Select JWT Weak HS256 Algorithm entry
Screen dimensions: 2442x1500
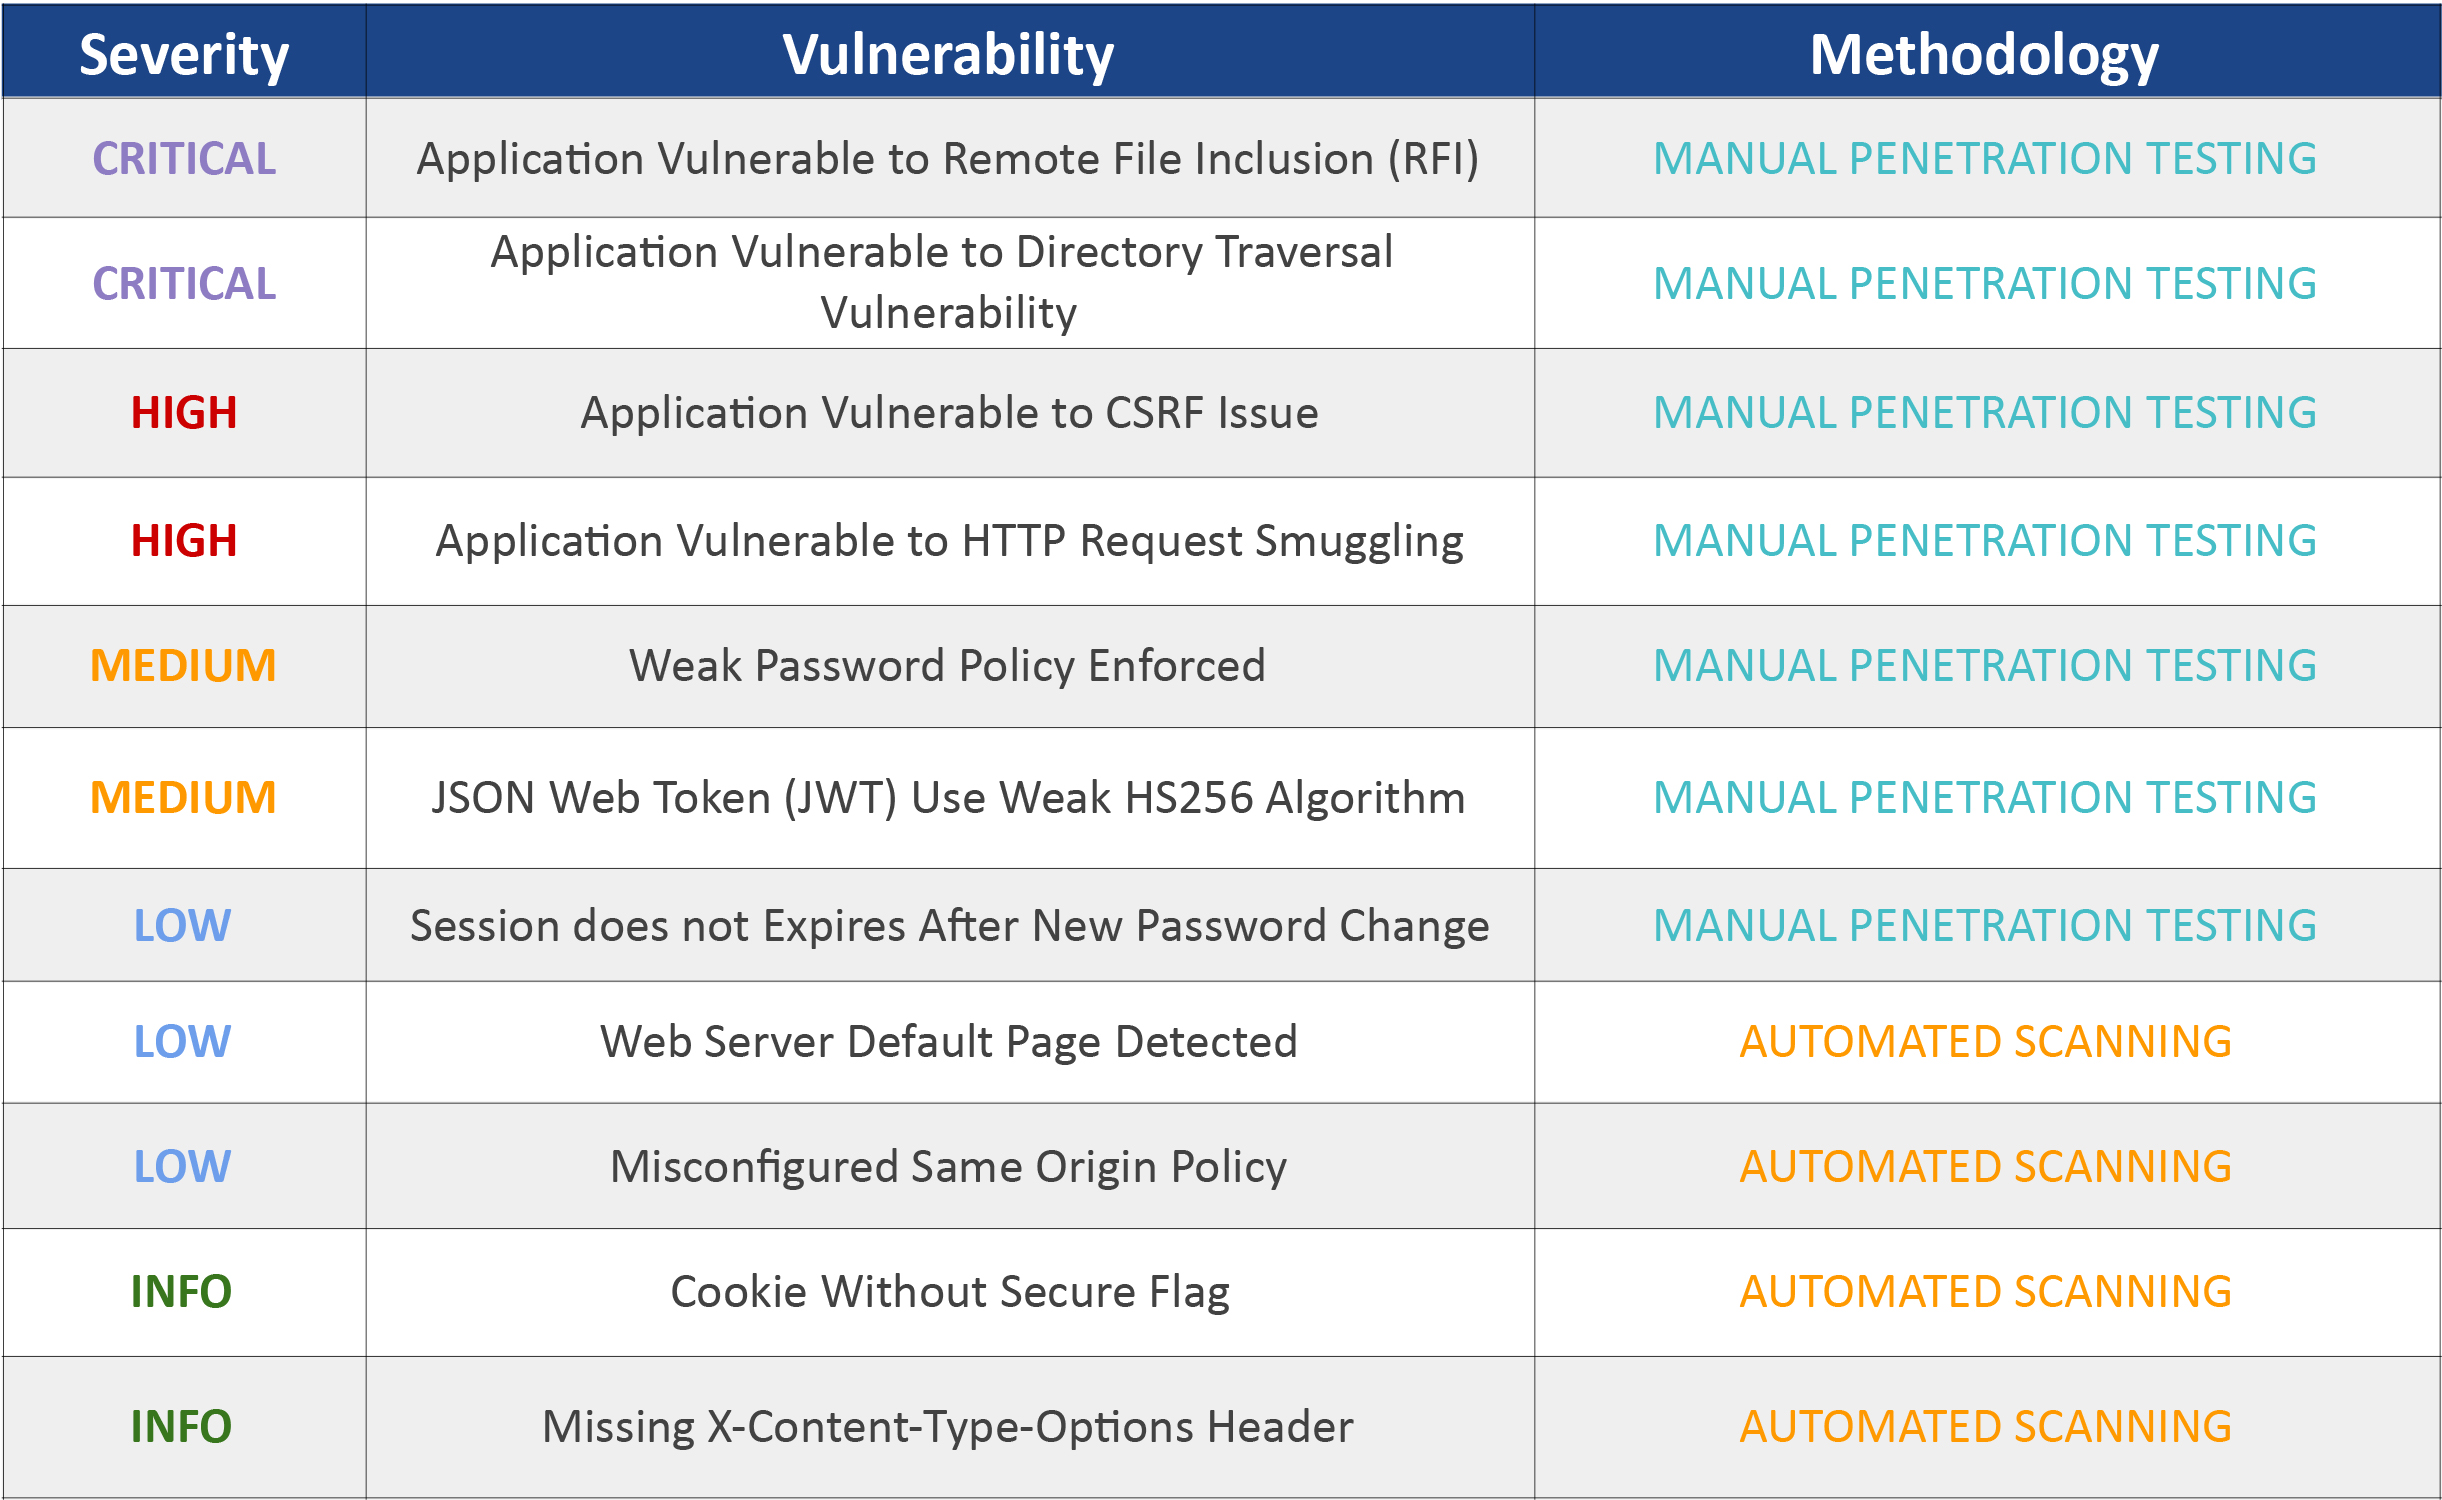pos(948,798)
